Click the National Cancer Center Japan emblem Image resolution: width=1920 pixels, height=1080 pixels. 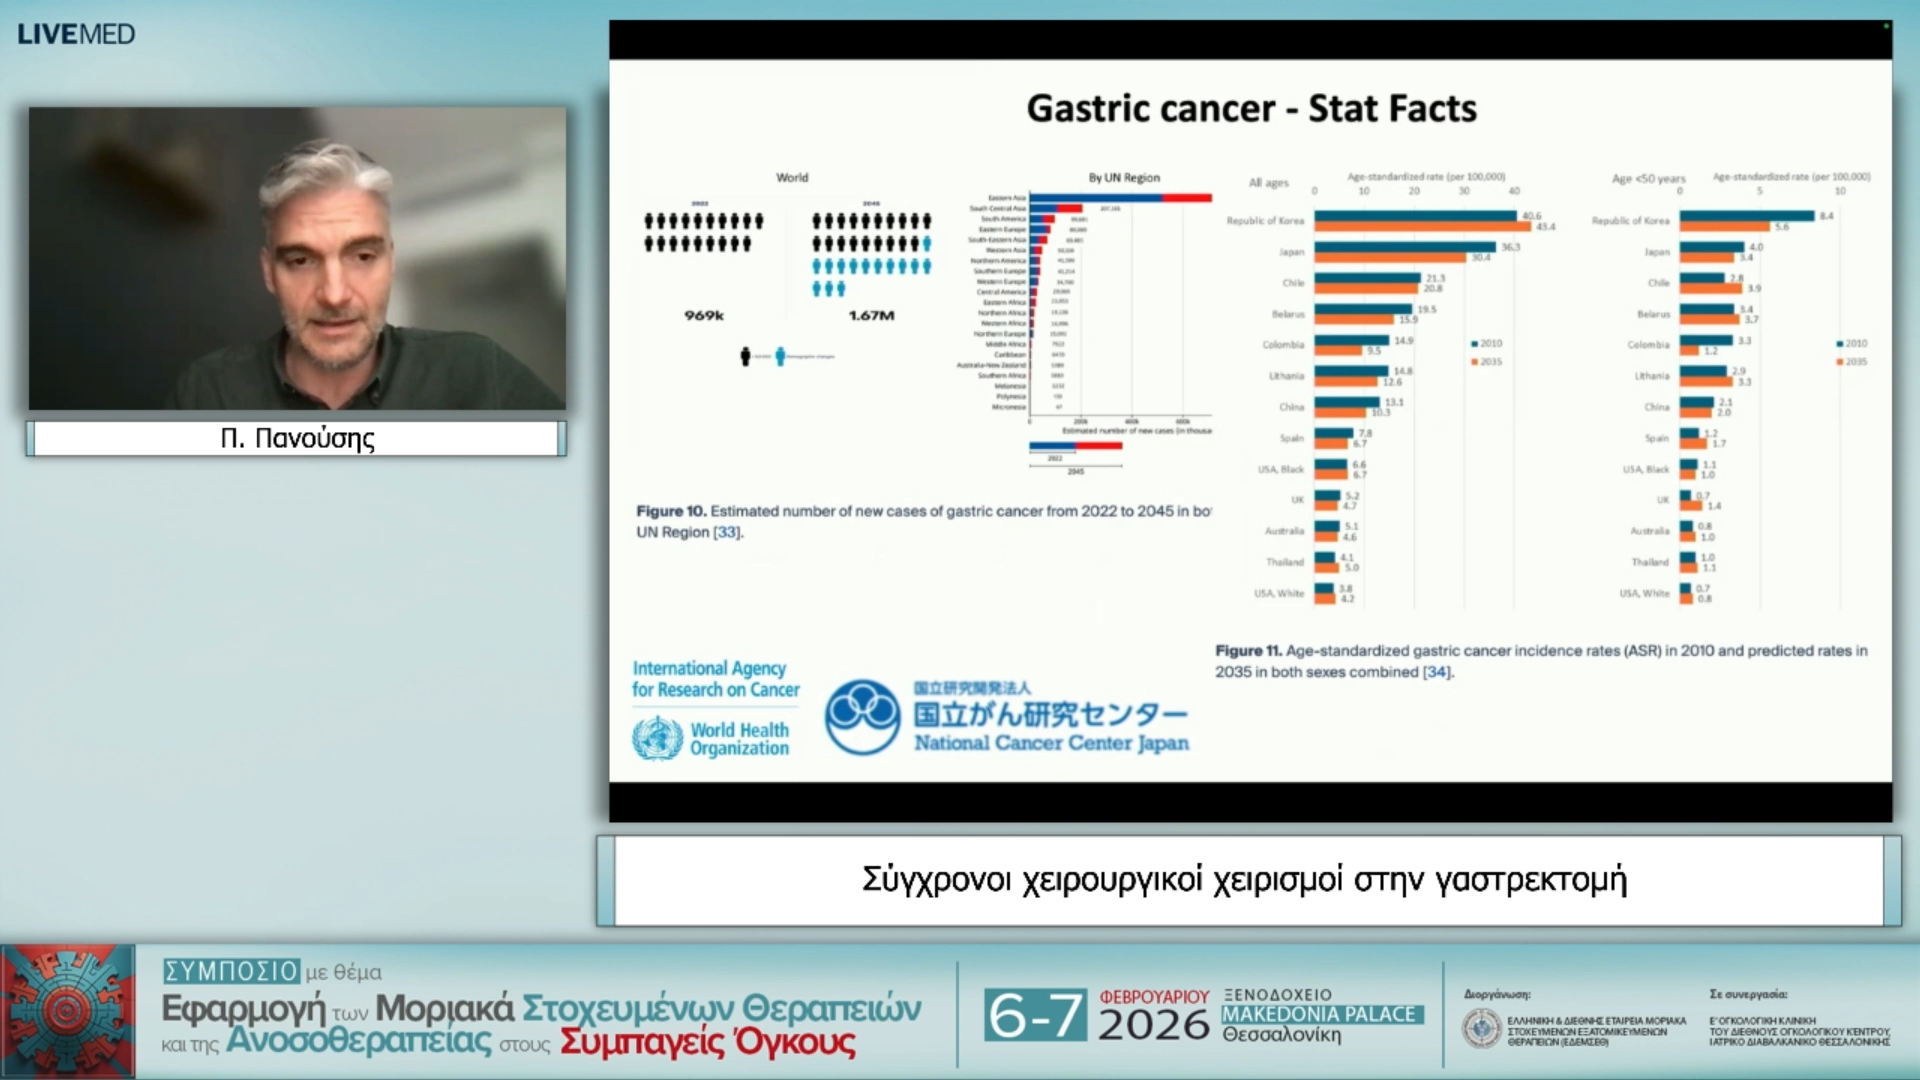pos(862,716)
